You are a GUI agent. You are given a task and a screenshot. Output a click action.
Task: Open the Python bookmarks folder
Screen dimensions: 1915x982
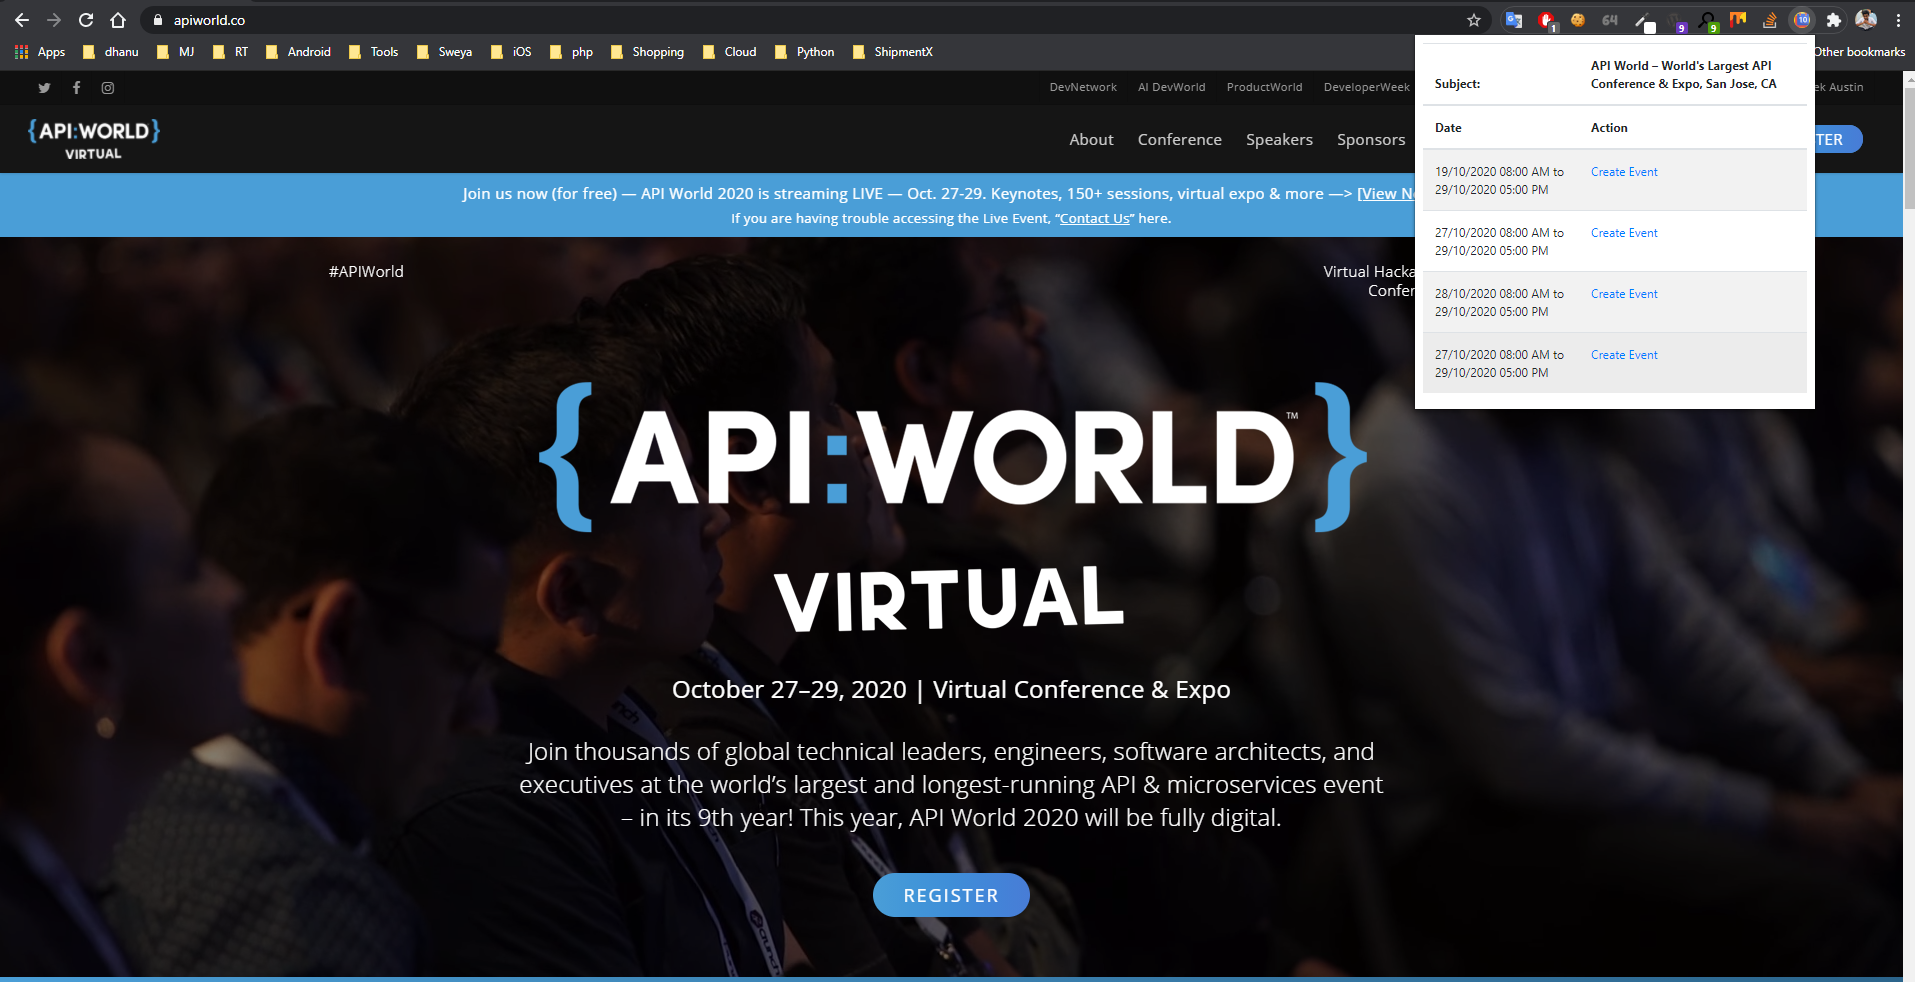[805, 52]
